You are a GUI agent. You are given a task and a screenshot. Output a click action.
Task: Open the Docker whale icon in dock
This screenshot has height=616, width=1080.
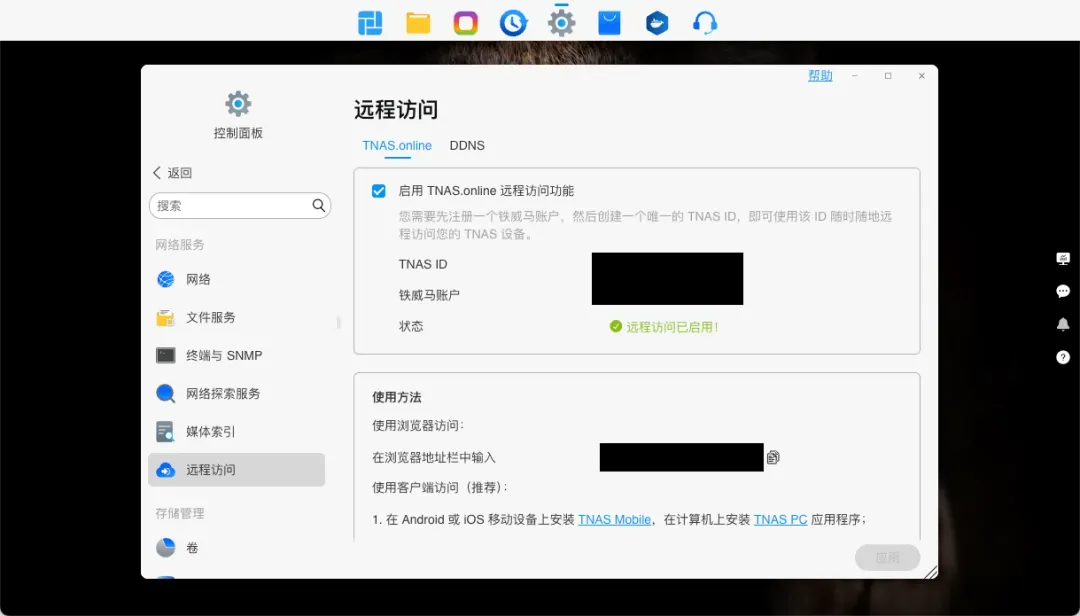pos(657,22)
